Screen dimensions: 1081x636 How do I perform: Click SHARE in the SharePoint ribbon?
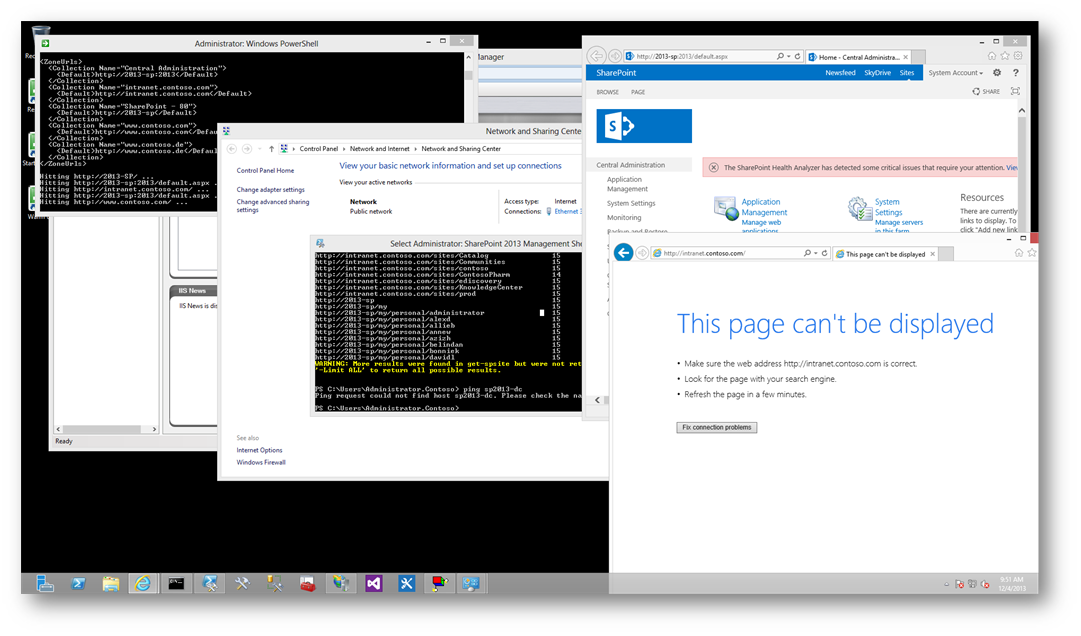[x=986, y=91]
